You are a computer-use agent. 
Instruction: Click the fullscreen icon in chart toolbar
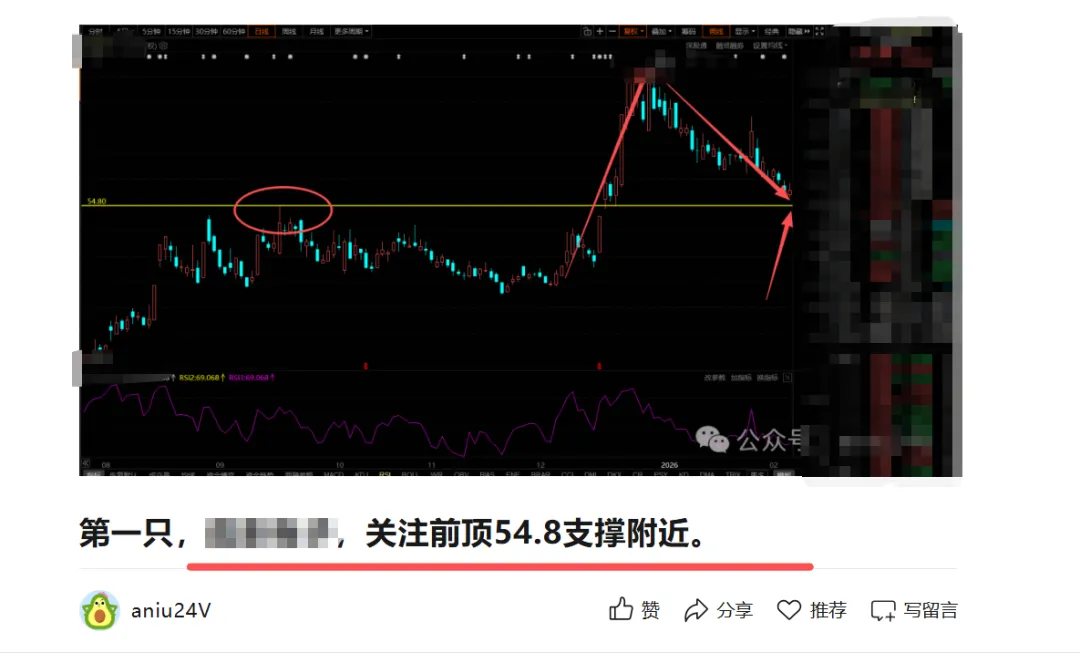click(x=819, y=32)
